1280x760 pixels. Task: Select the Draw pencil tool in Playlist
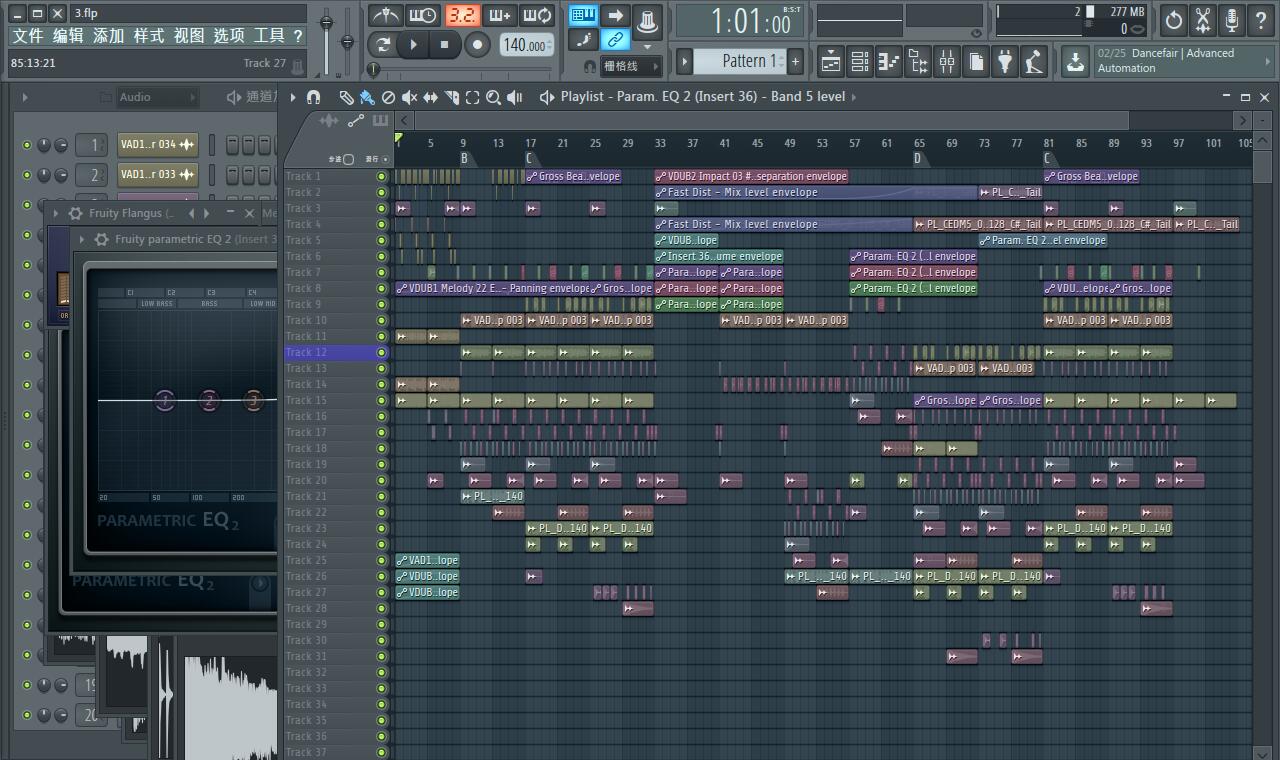coord(346,97)
